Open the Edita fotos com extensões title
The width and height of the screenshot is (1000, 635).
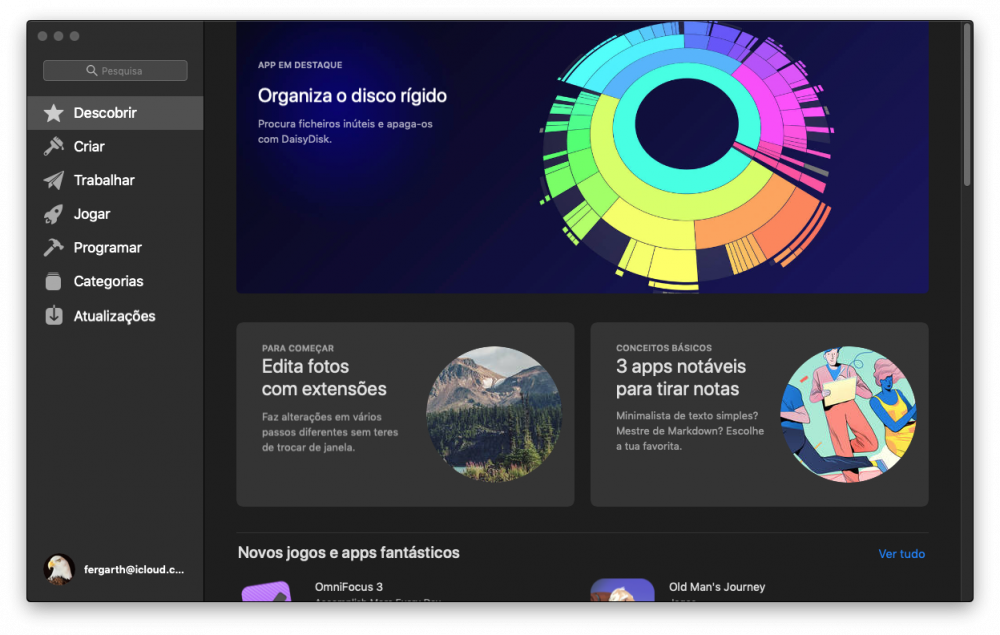(324, 377)
